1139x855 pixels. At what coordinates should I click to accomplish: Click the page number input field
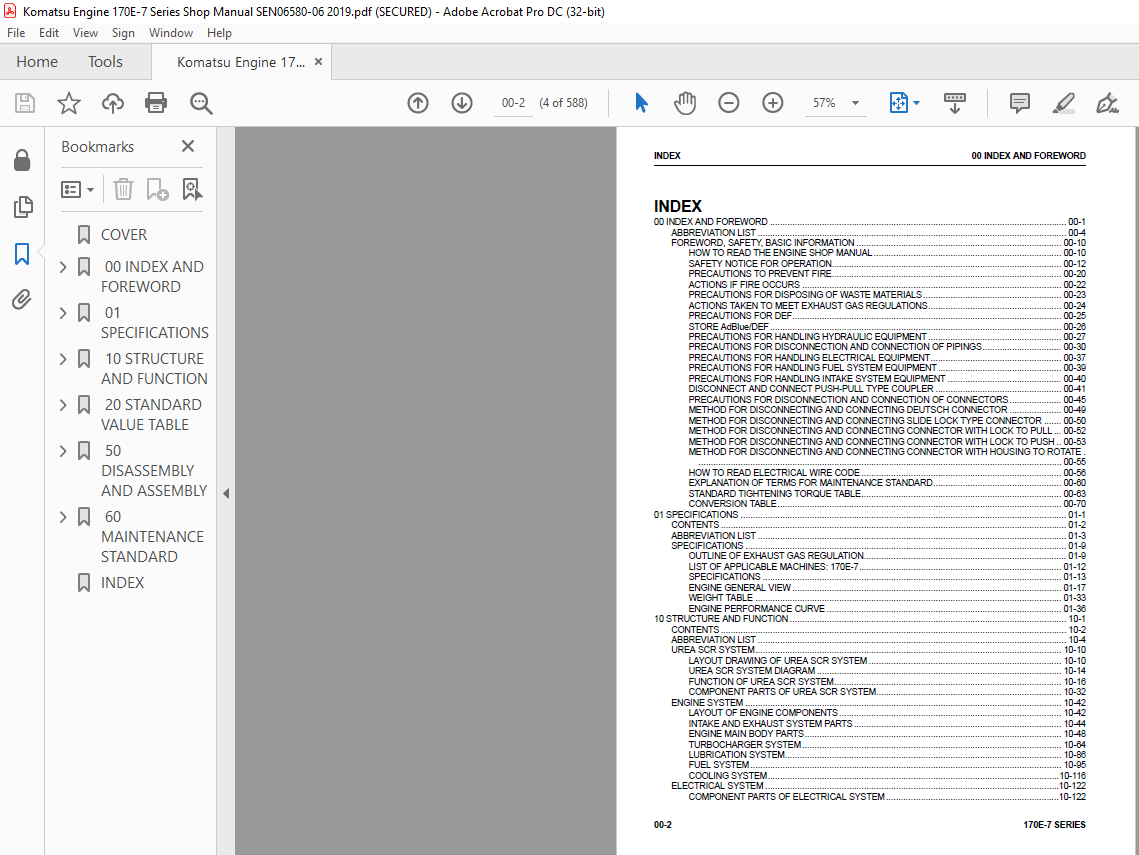pos(513,103)
